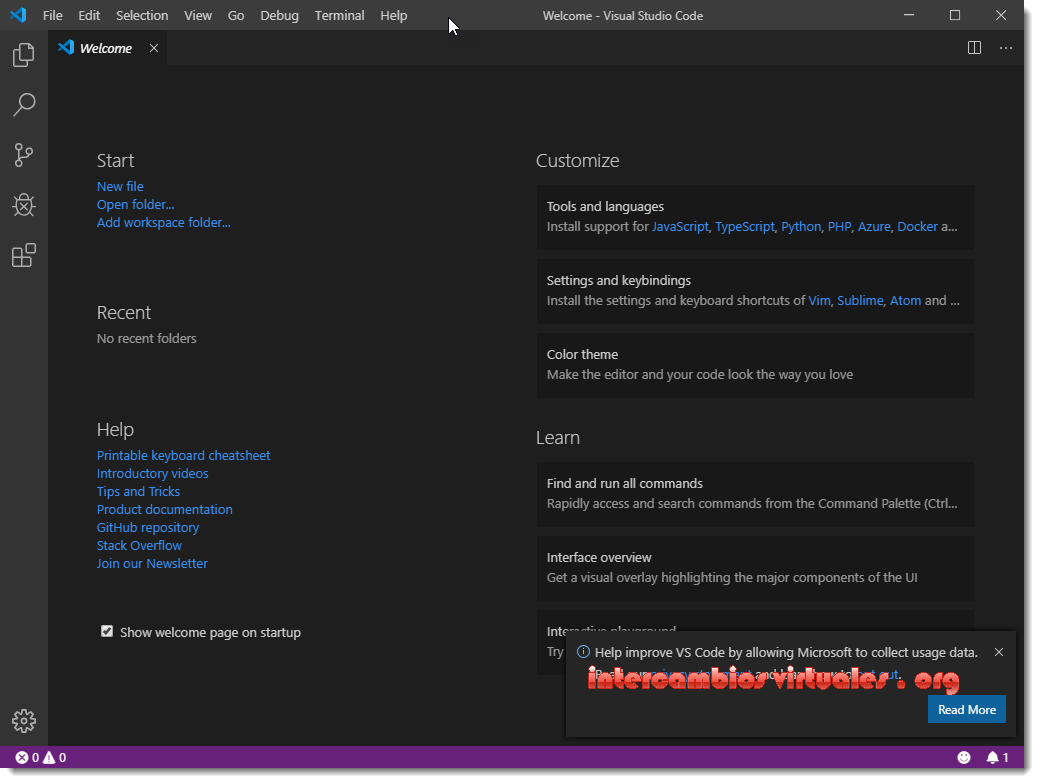Open Find and run all commands card

tap(755, 494)
